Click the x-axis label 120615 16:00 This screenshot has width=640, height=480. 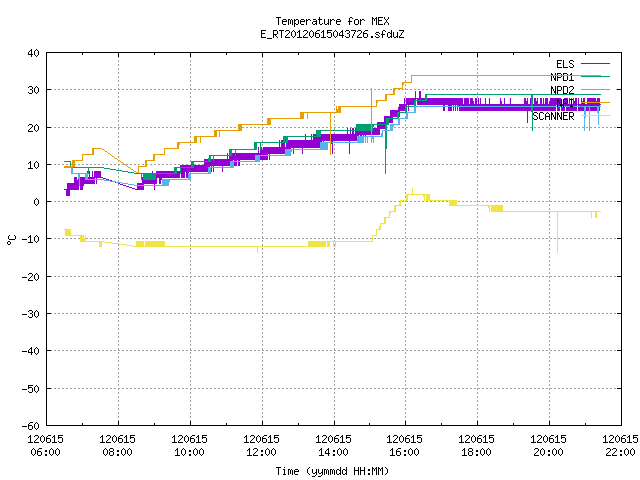click(404, 446)
